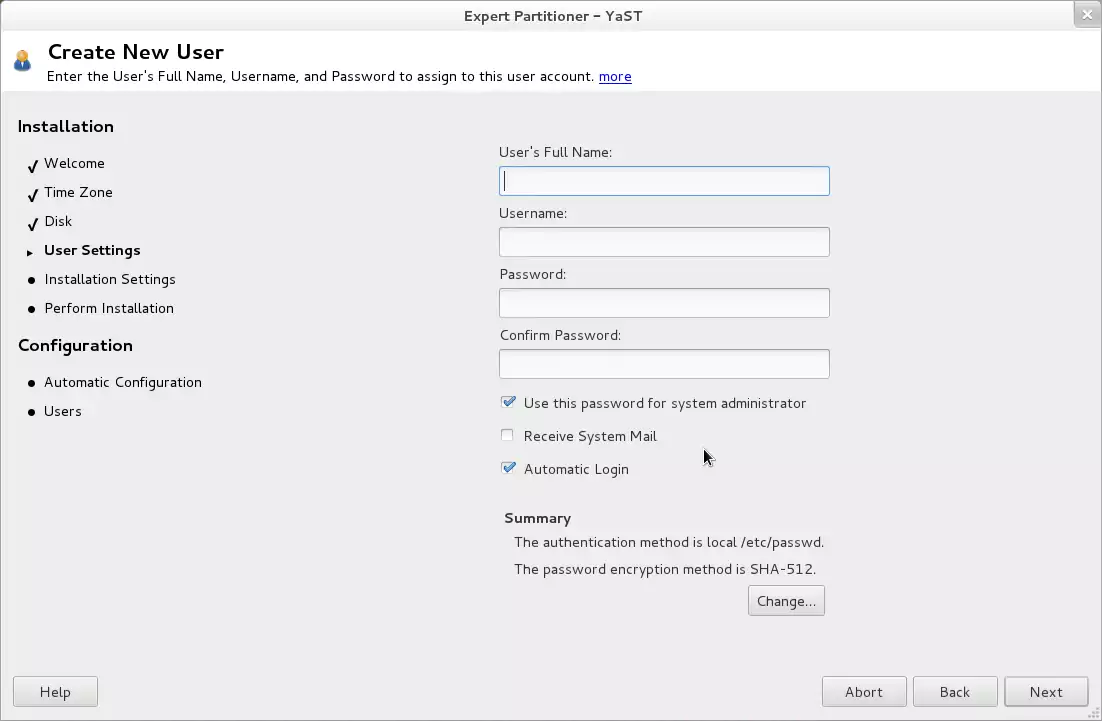Click the user icon beside Create New User
The image size is (1102, 721).
click(x=22, y=61)
